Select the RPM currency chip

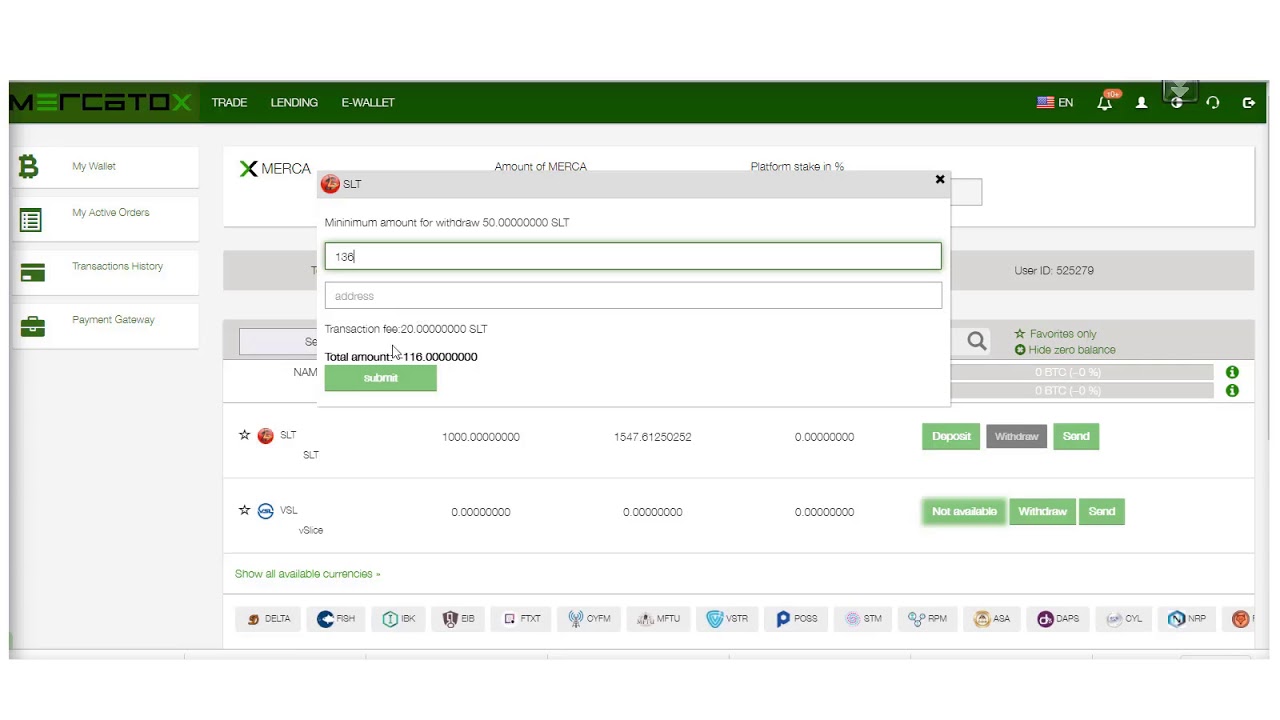(x=928, y=619)
